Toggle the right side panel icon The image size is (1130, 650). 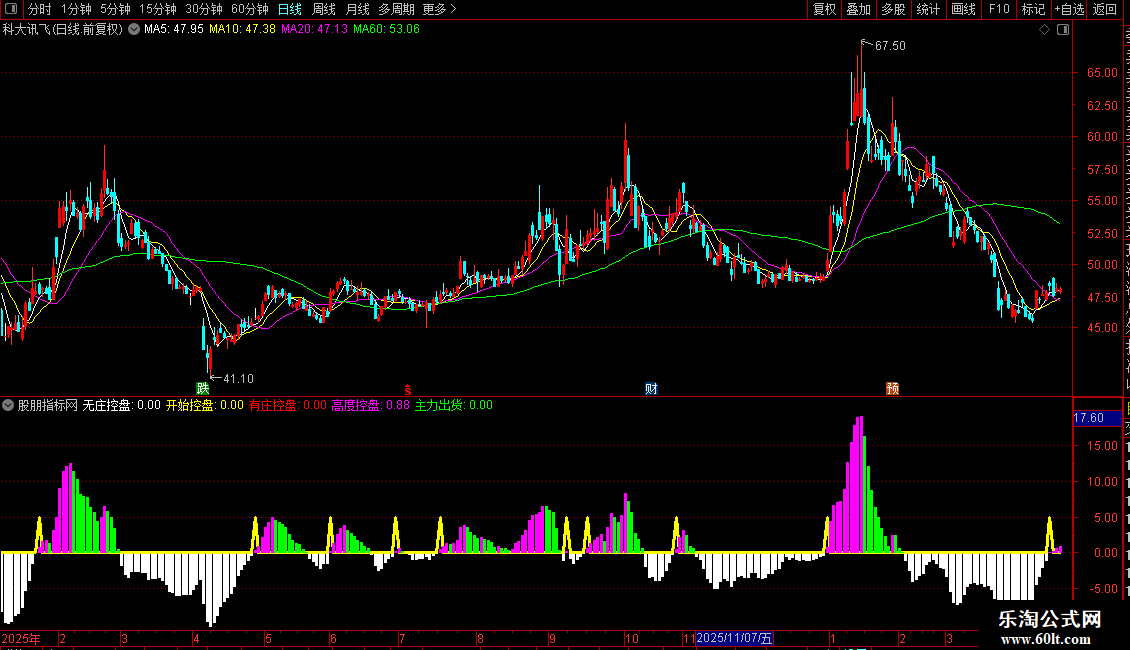(1063, 30)
